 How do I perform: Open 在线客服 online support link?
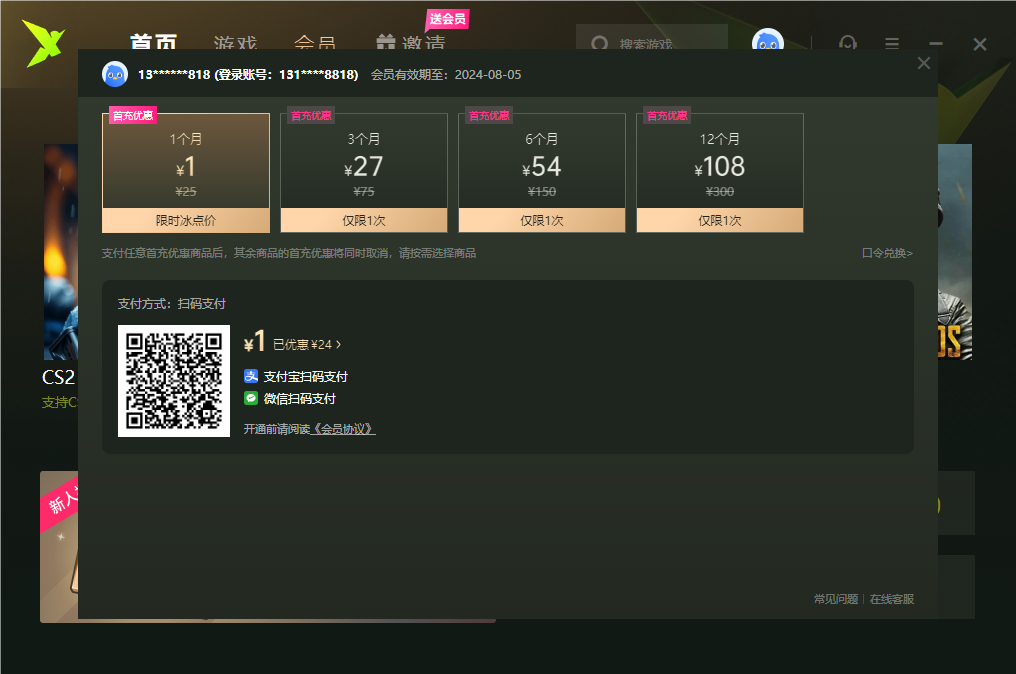(892, 599)
